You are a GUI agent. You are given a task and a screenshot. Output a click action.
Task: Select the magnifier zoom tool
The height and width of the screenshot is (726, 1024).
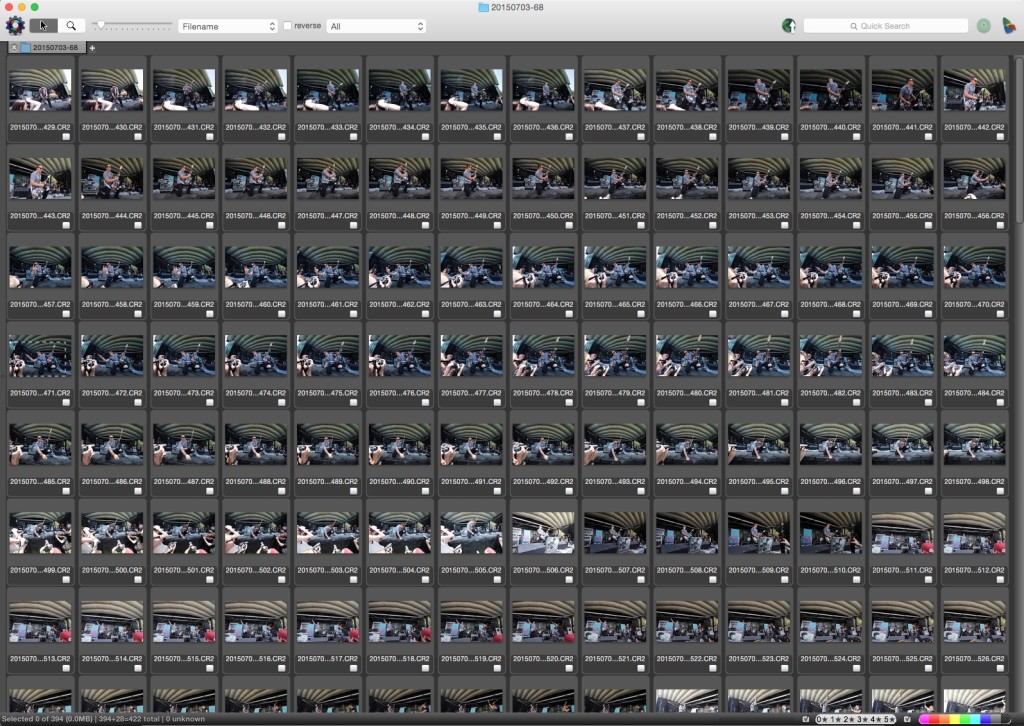(x=71, y=25)
